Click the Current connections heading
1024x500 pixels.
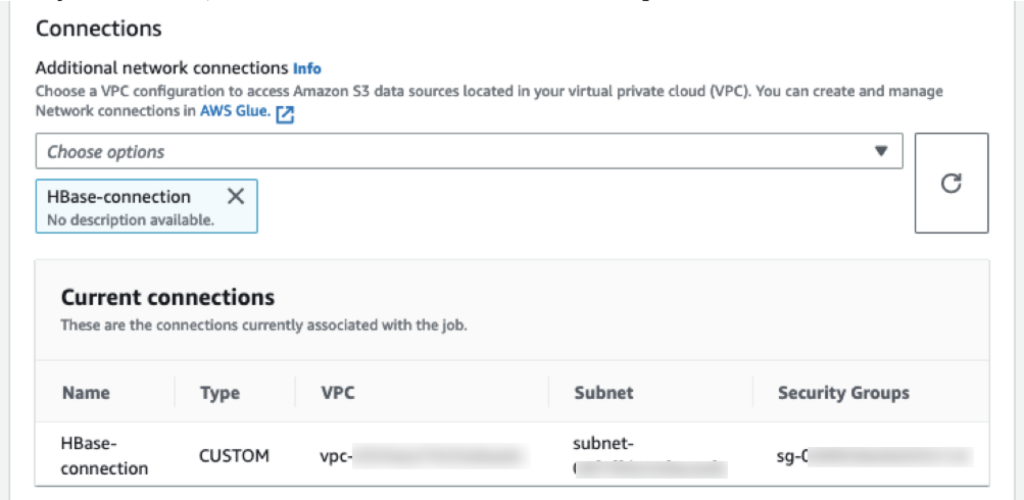coord(167,298)
